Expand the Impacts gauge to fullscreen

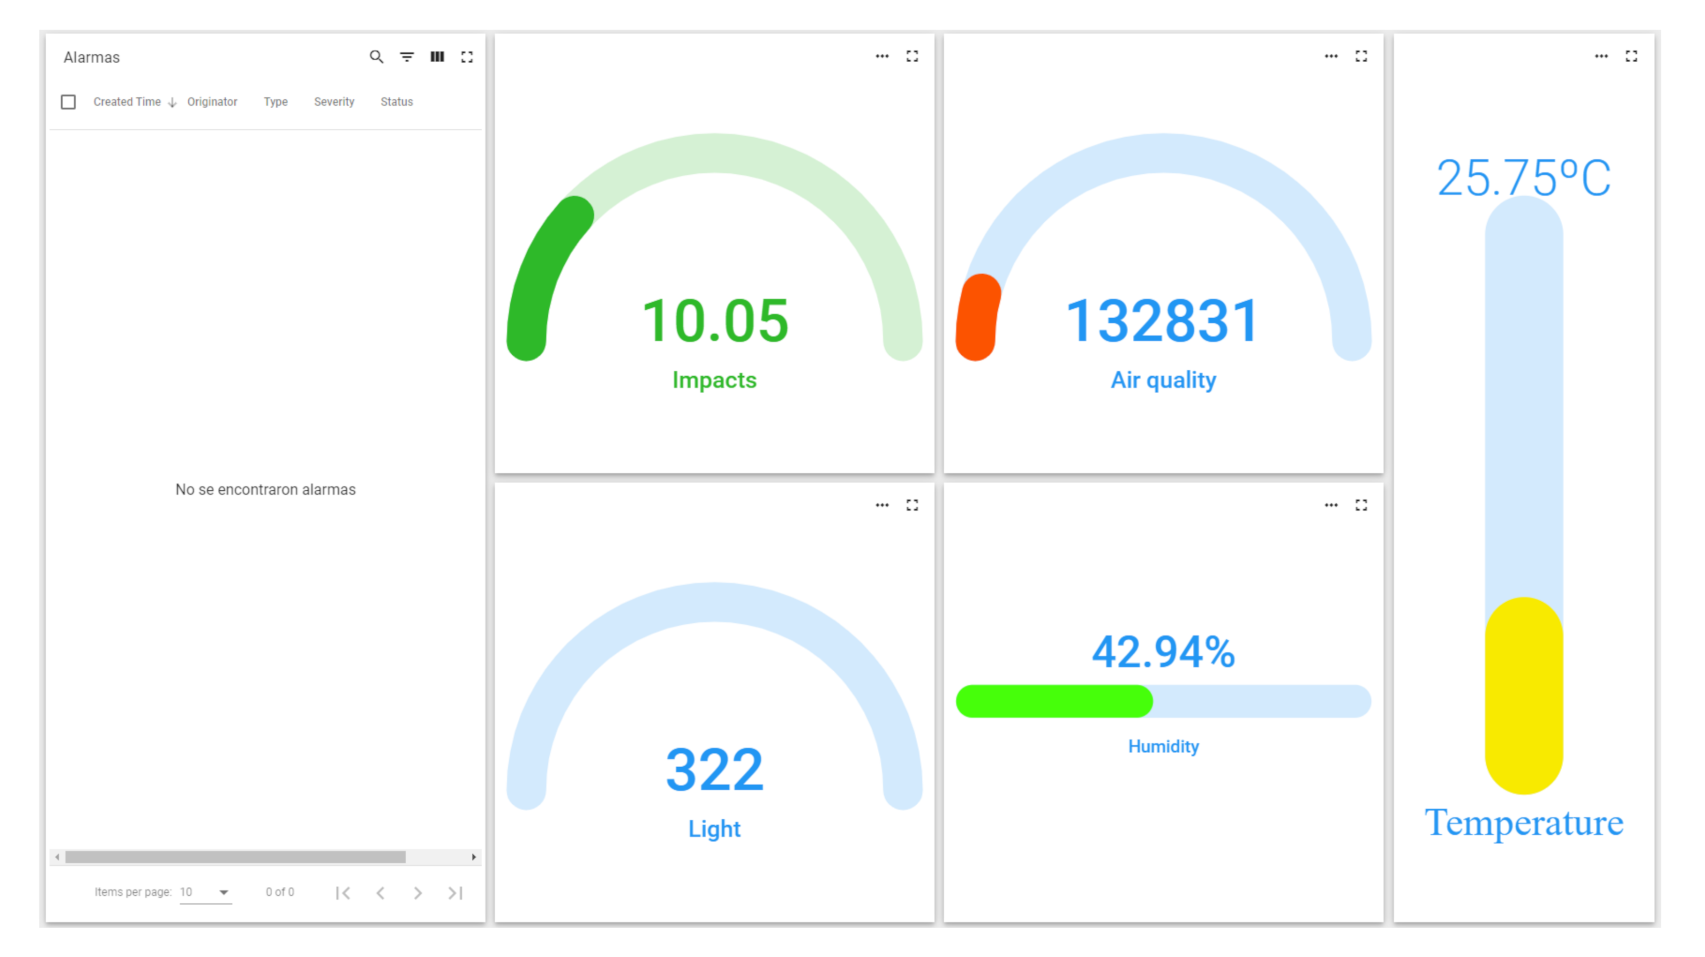pyautogui.click(x=912, y=56)
